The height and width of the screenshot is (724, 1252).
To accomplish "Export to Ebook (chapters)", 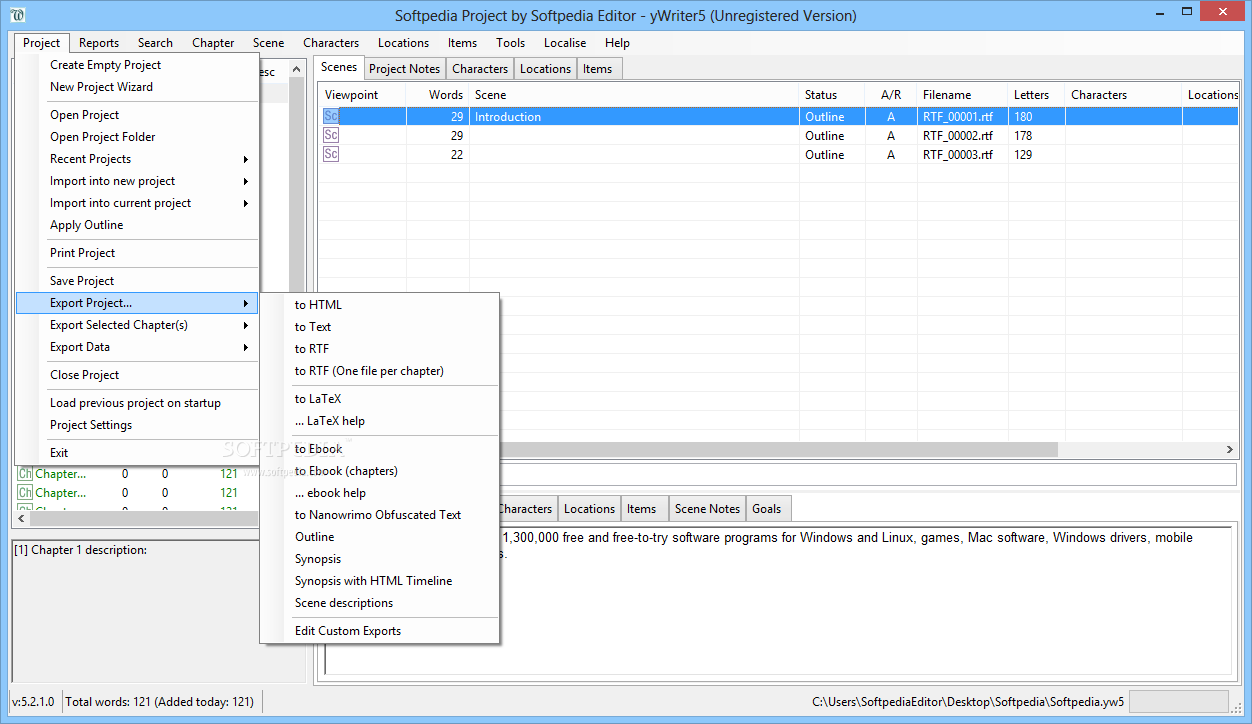I will 380,471.
